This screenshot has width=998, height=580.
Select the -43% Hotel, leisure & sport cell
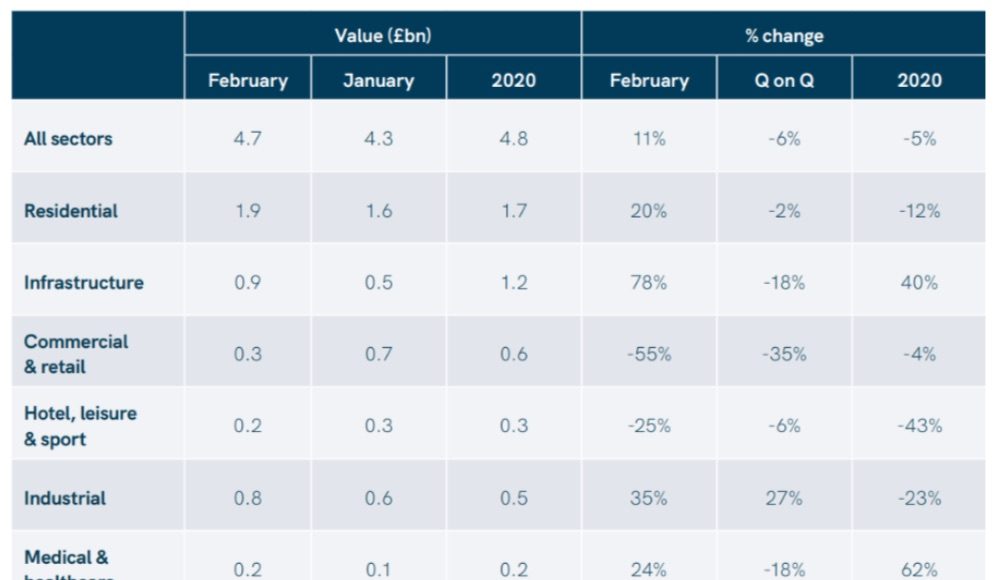pos(918,426)
